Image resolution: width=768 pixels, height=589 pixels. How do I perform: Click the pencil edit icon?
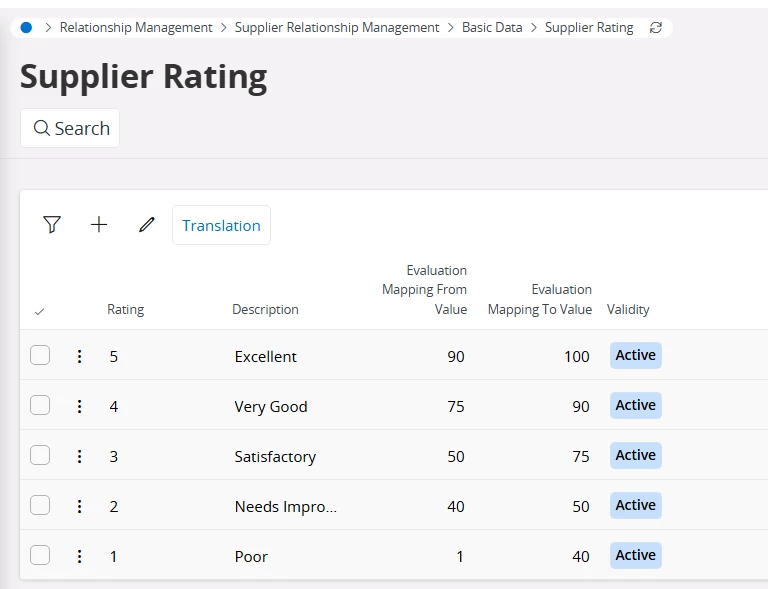(x=147, y=225)
